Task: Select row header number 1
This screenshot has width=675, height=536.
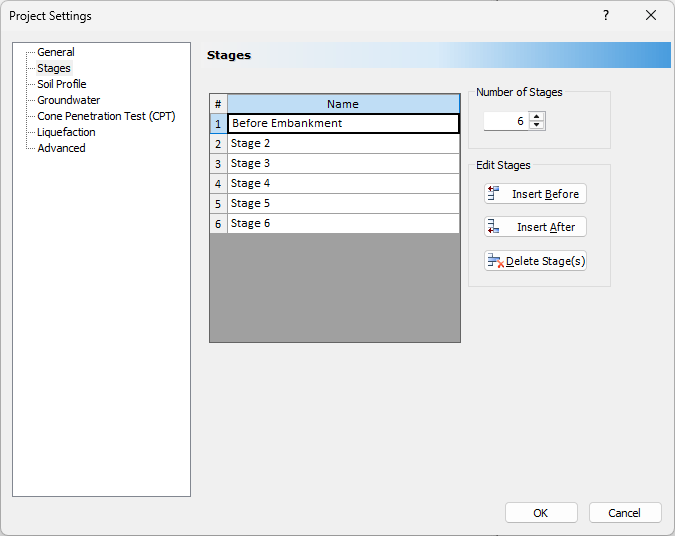Action: point(218,124)
